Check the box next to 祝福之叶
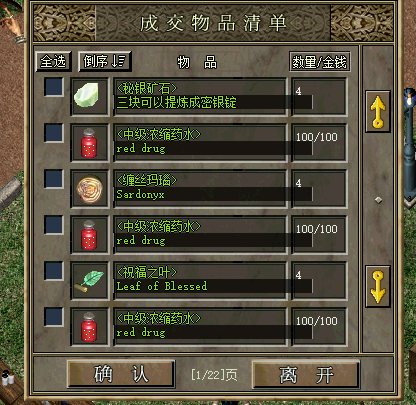Image resolution: width=416 pixels, height=405 pixels. pos(54,271)
